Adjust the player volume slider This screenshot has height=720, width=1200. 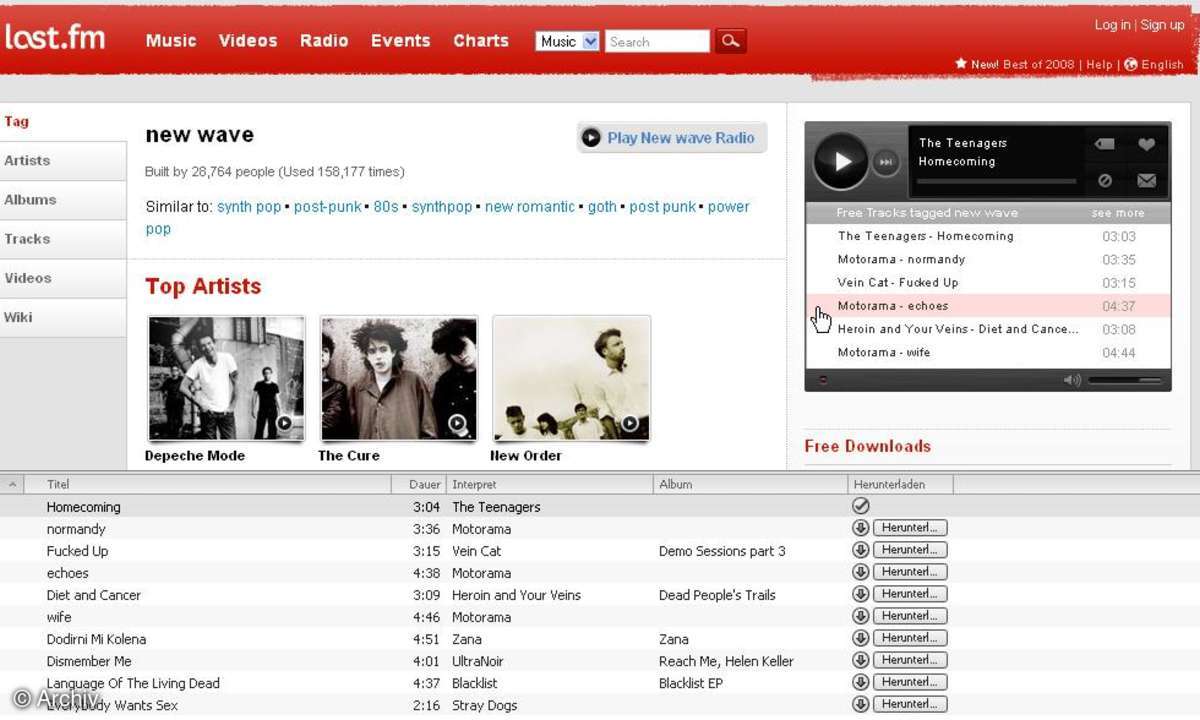1125,380
